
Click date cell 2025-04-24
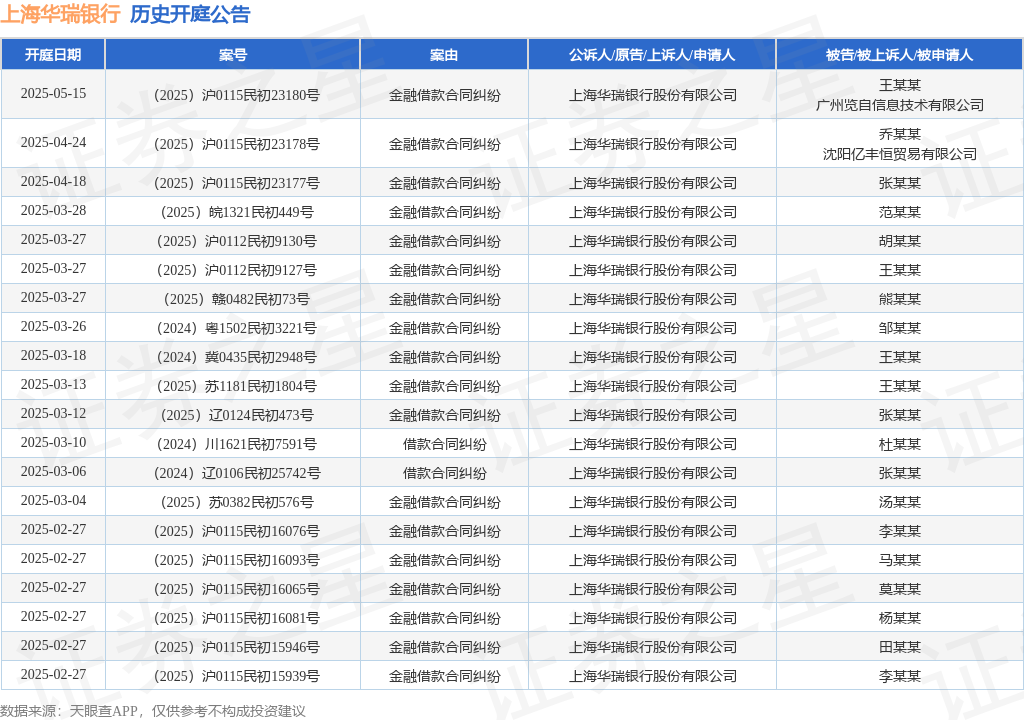[x=53, y=142]
